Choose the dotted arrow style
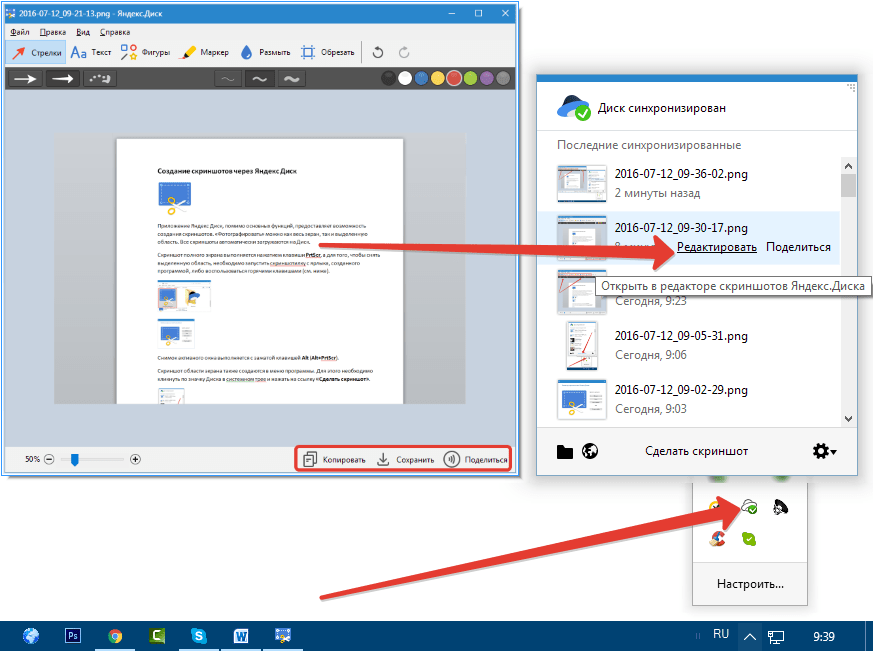Screen dimensions: 873x651 (101, 79)
